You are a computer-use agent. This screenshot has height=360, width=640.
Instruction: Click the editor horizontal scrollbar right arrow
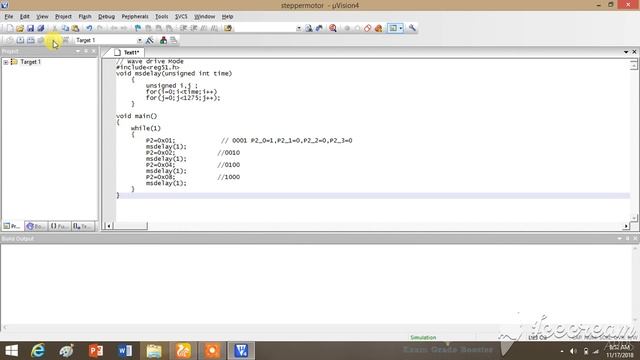coord(626,226)
